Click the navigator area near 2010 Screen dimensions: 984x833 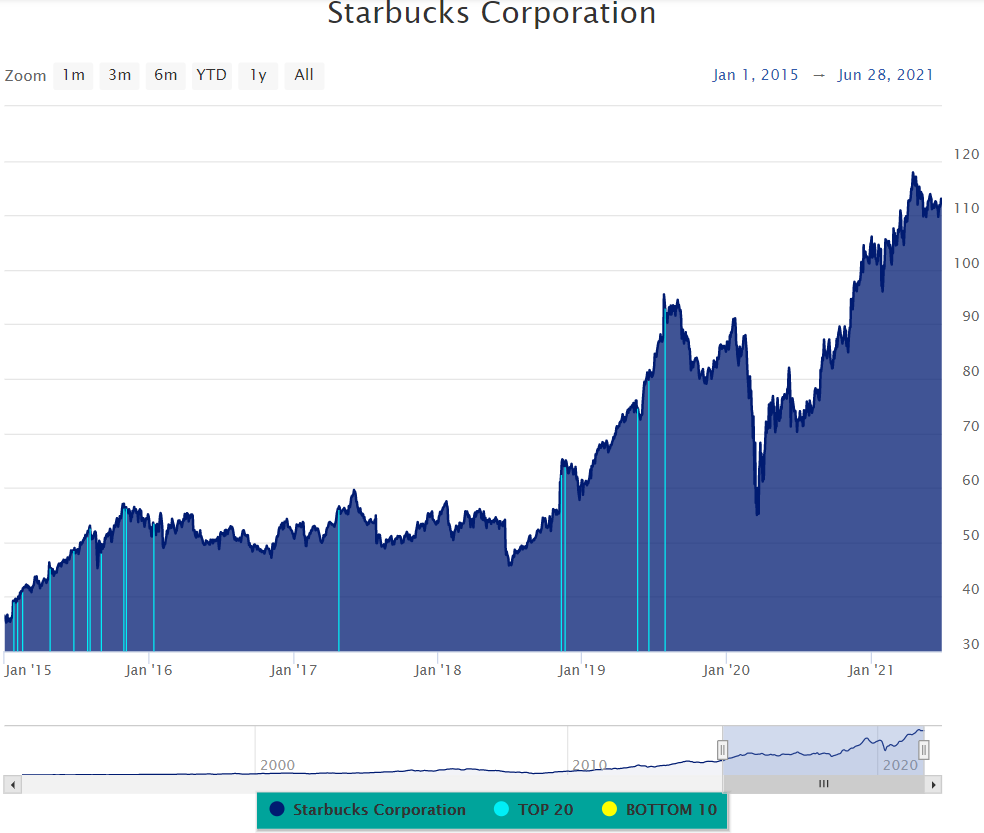[589, 765]
